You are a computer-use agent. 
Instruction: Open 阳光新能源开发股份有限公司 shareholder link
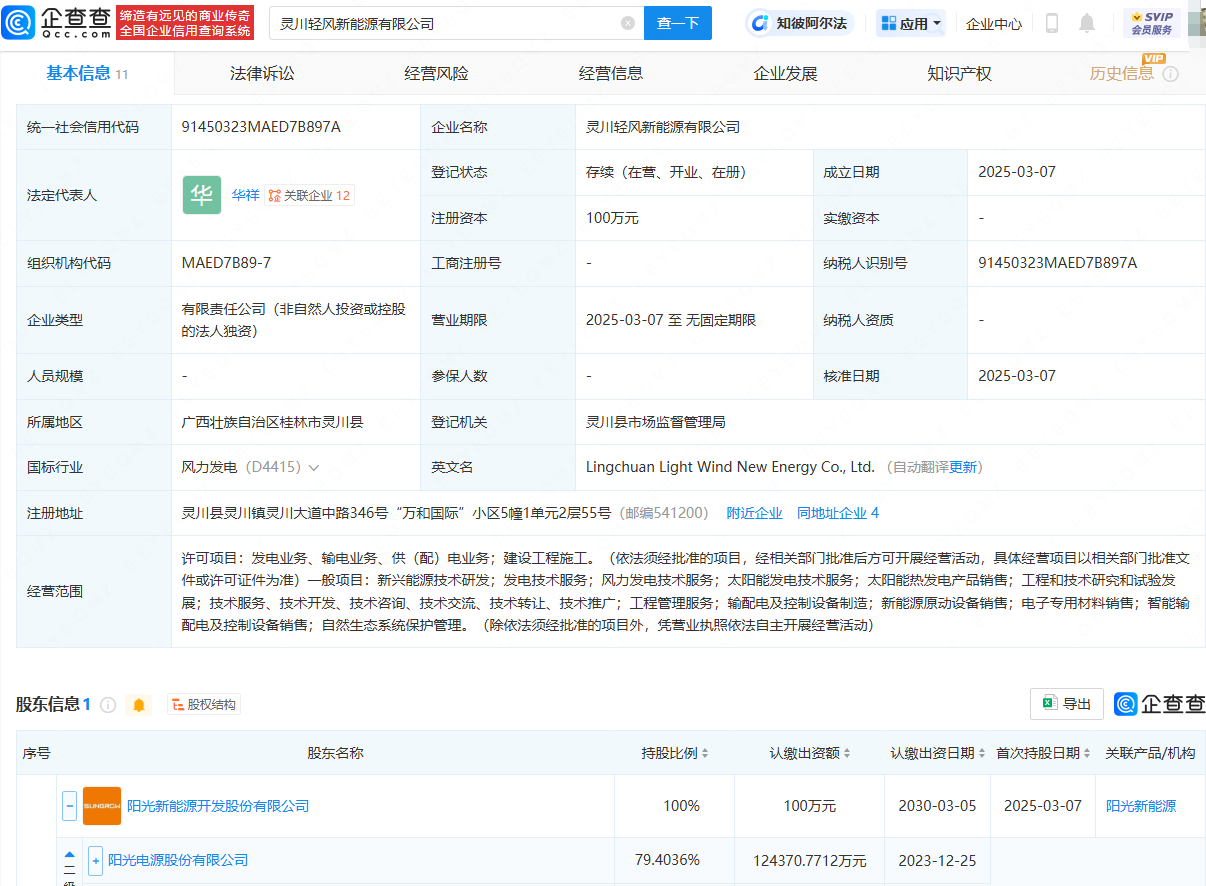218,806
